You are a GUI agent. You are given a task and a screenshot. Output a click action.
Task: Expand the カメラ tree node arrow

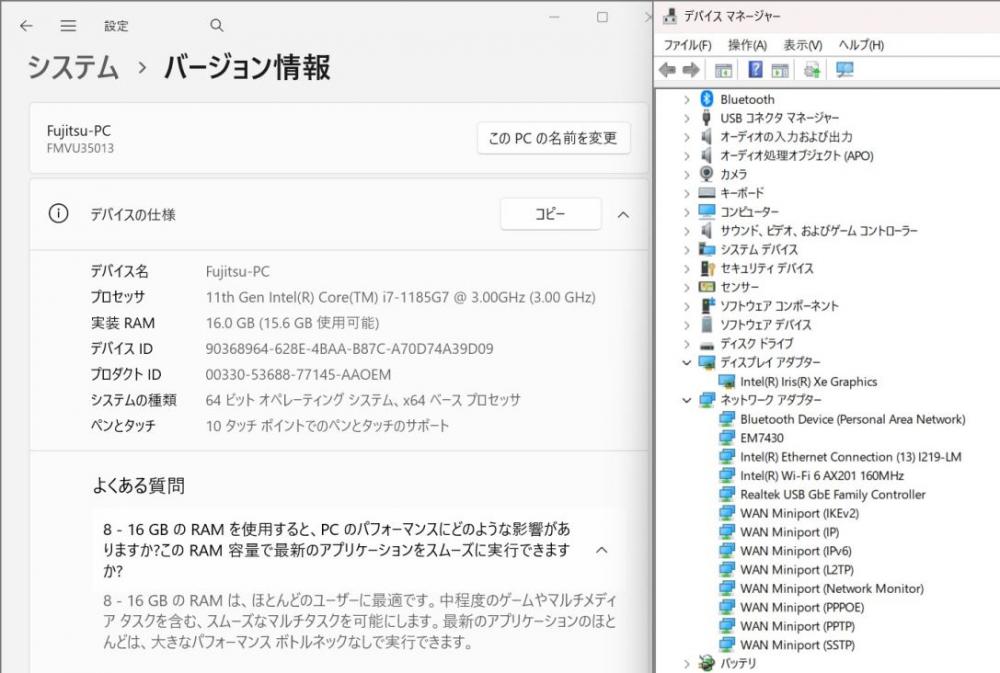click(686, 175)
